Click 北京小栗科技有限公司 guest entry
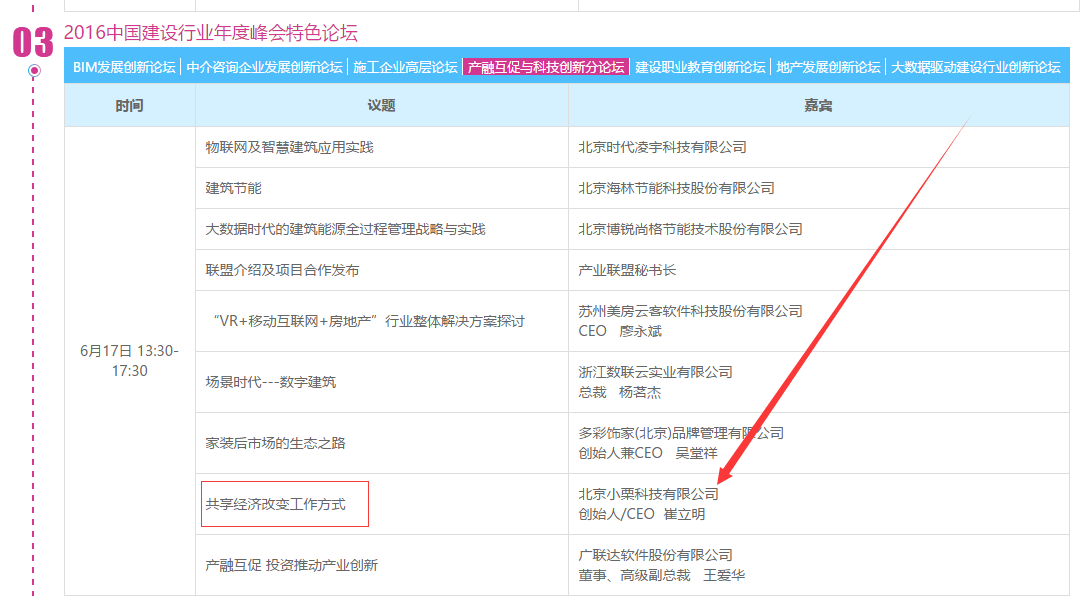The width and height of the screenshot is (1085, 613). pos(648,494)
